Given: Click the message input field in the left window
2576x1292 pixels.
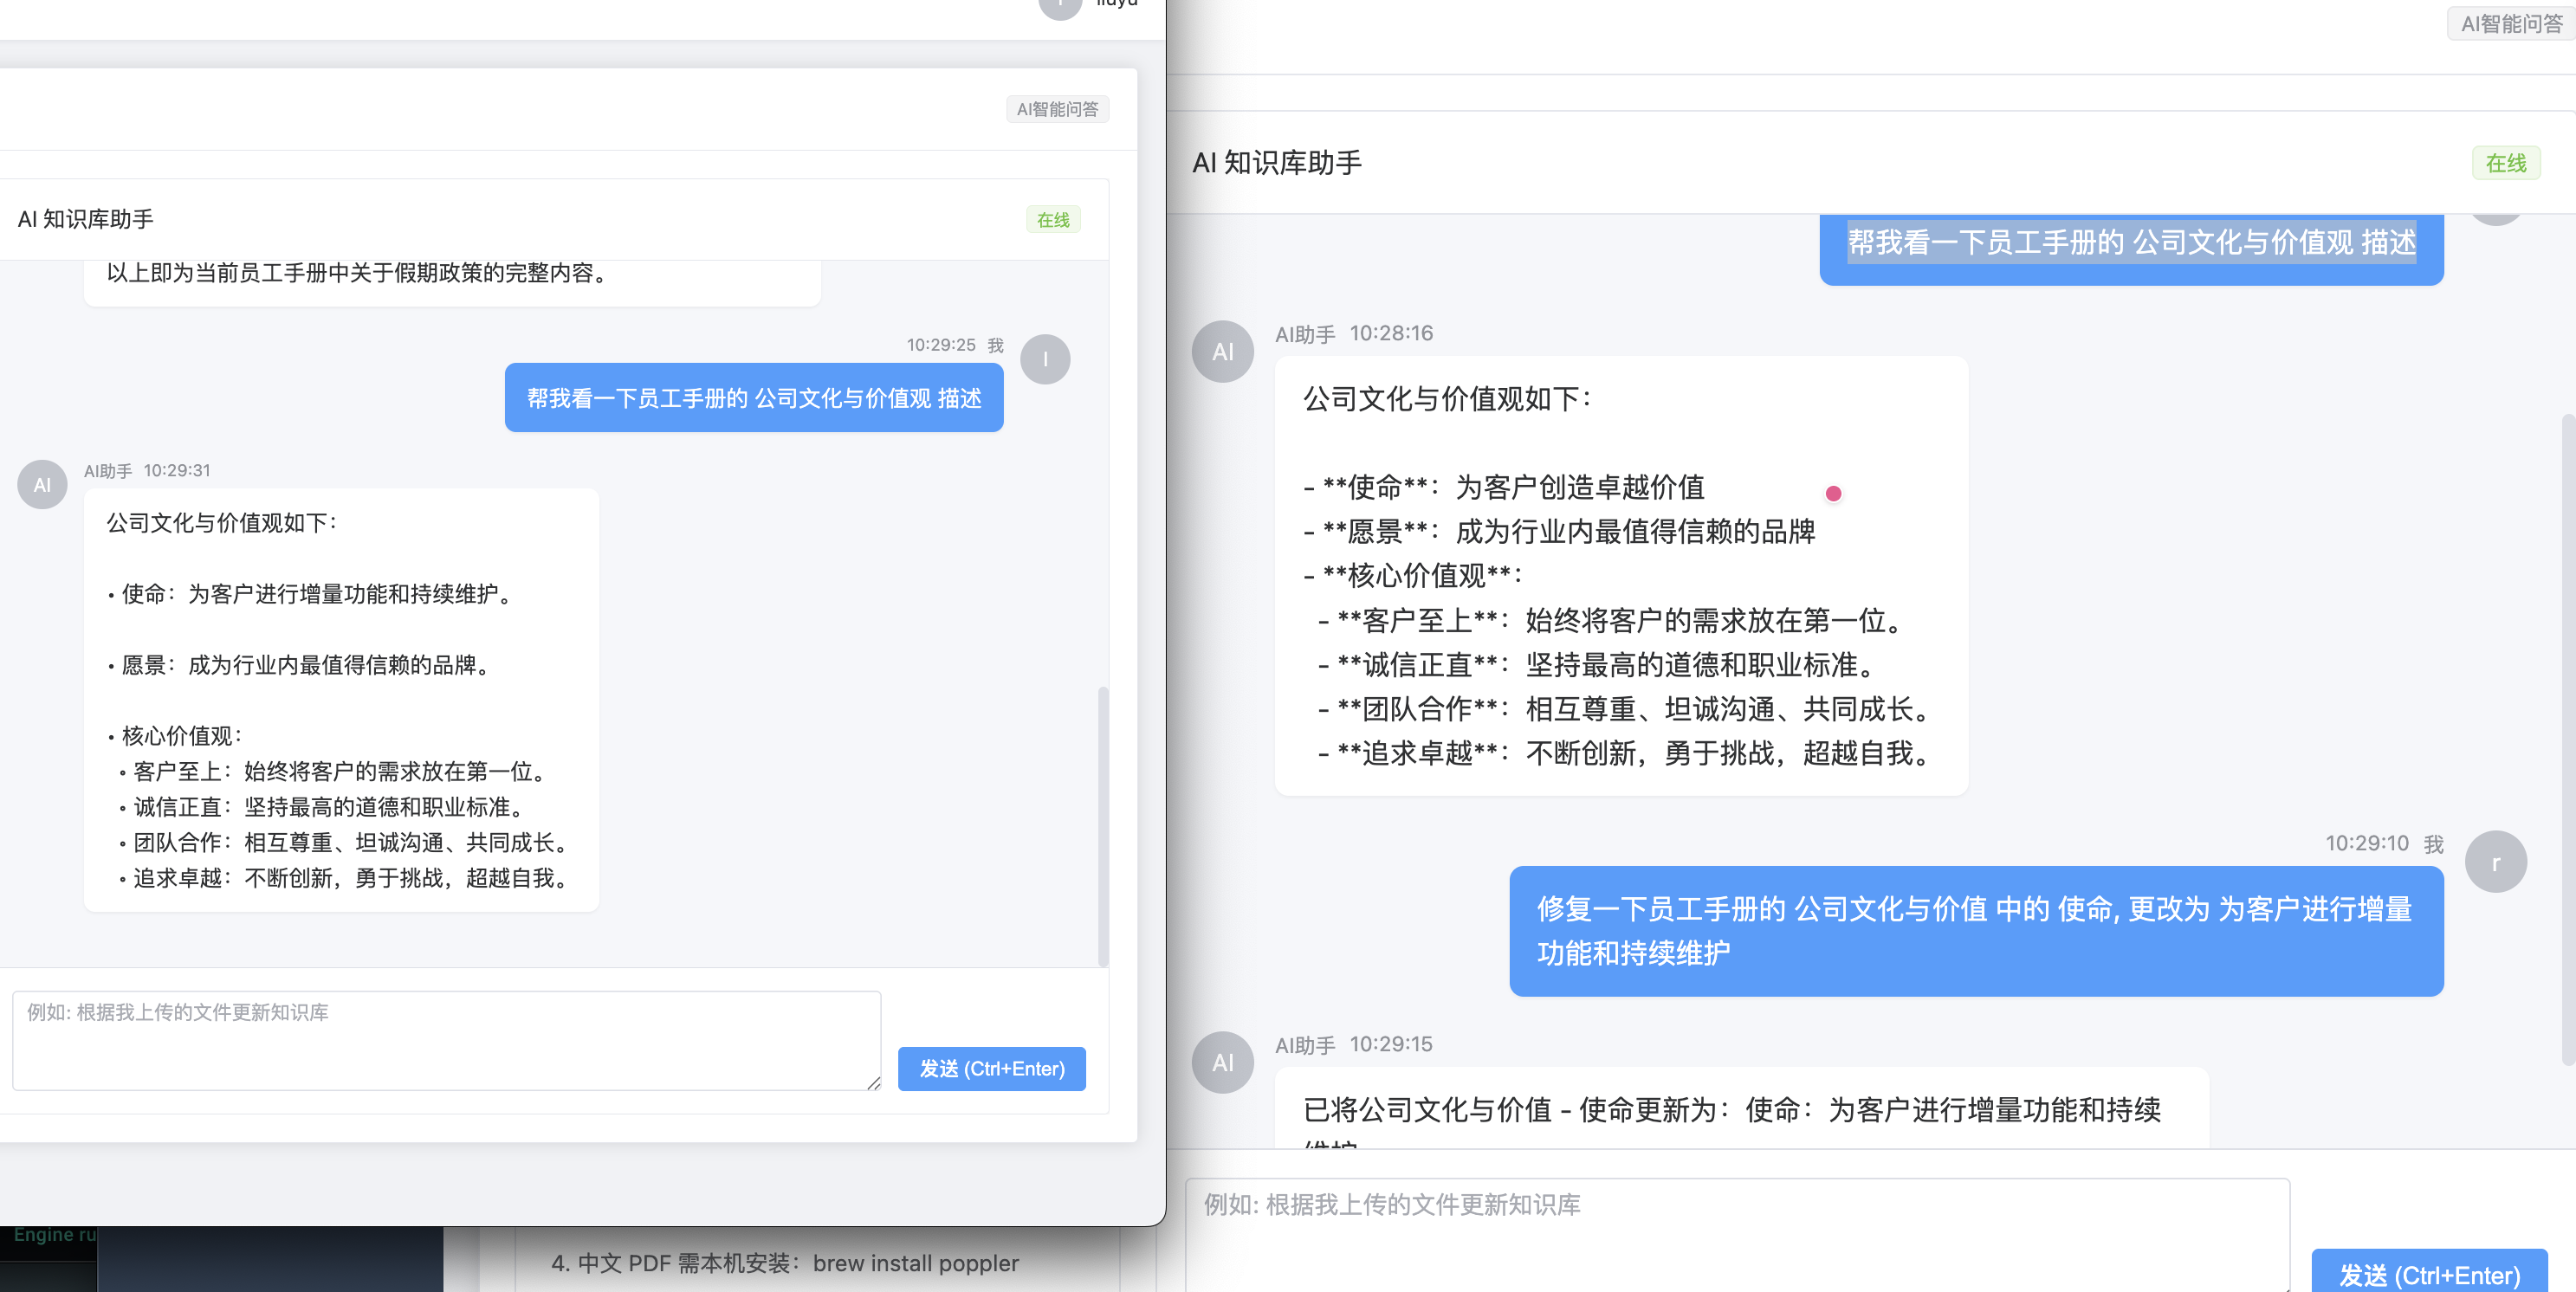Looking at the screenshot, I should click(446, 1040).
